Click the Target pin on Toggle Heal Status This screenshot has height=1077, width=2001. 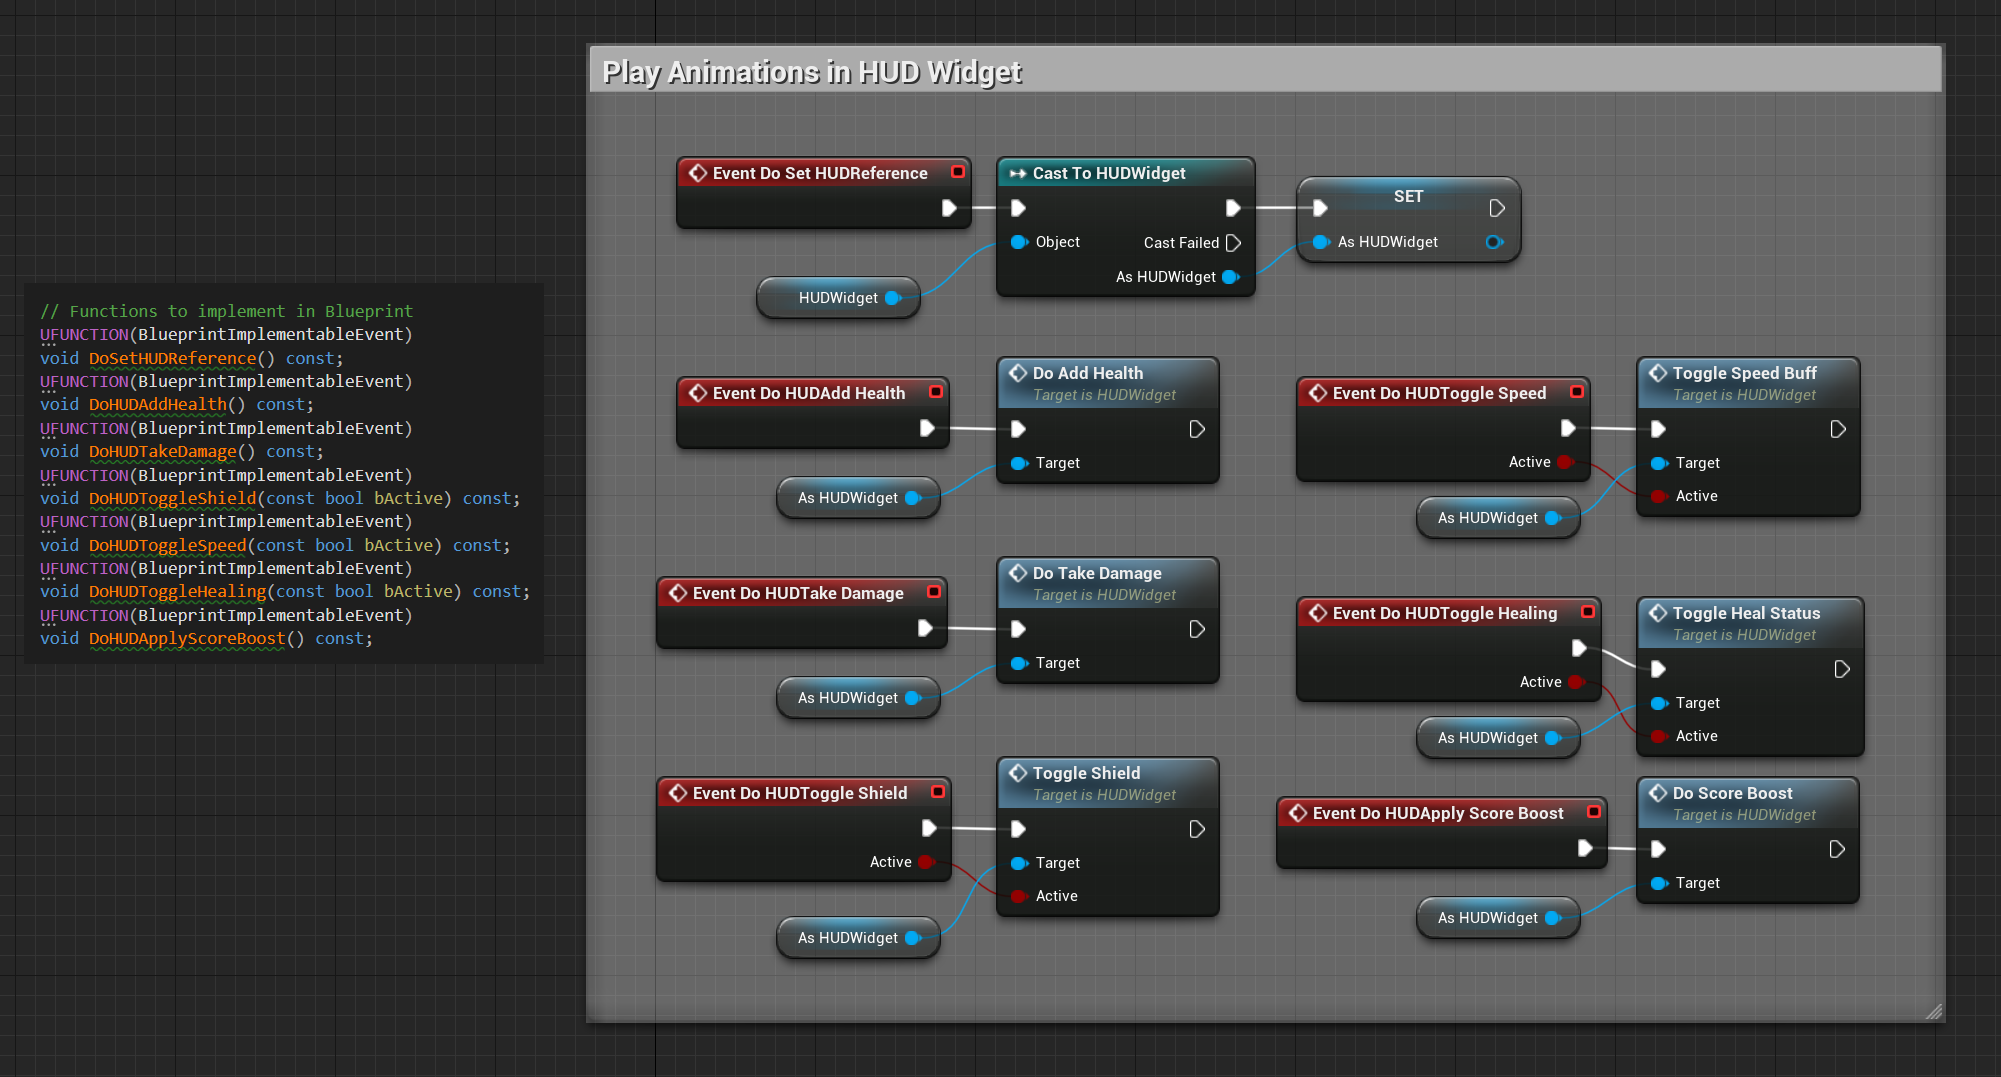(x=1659, y=703)
